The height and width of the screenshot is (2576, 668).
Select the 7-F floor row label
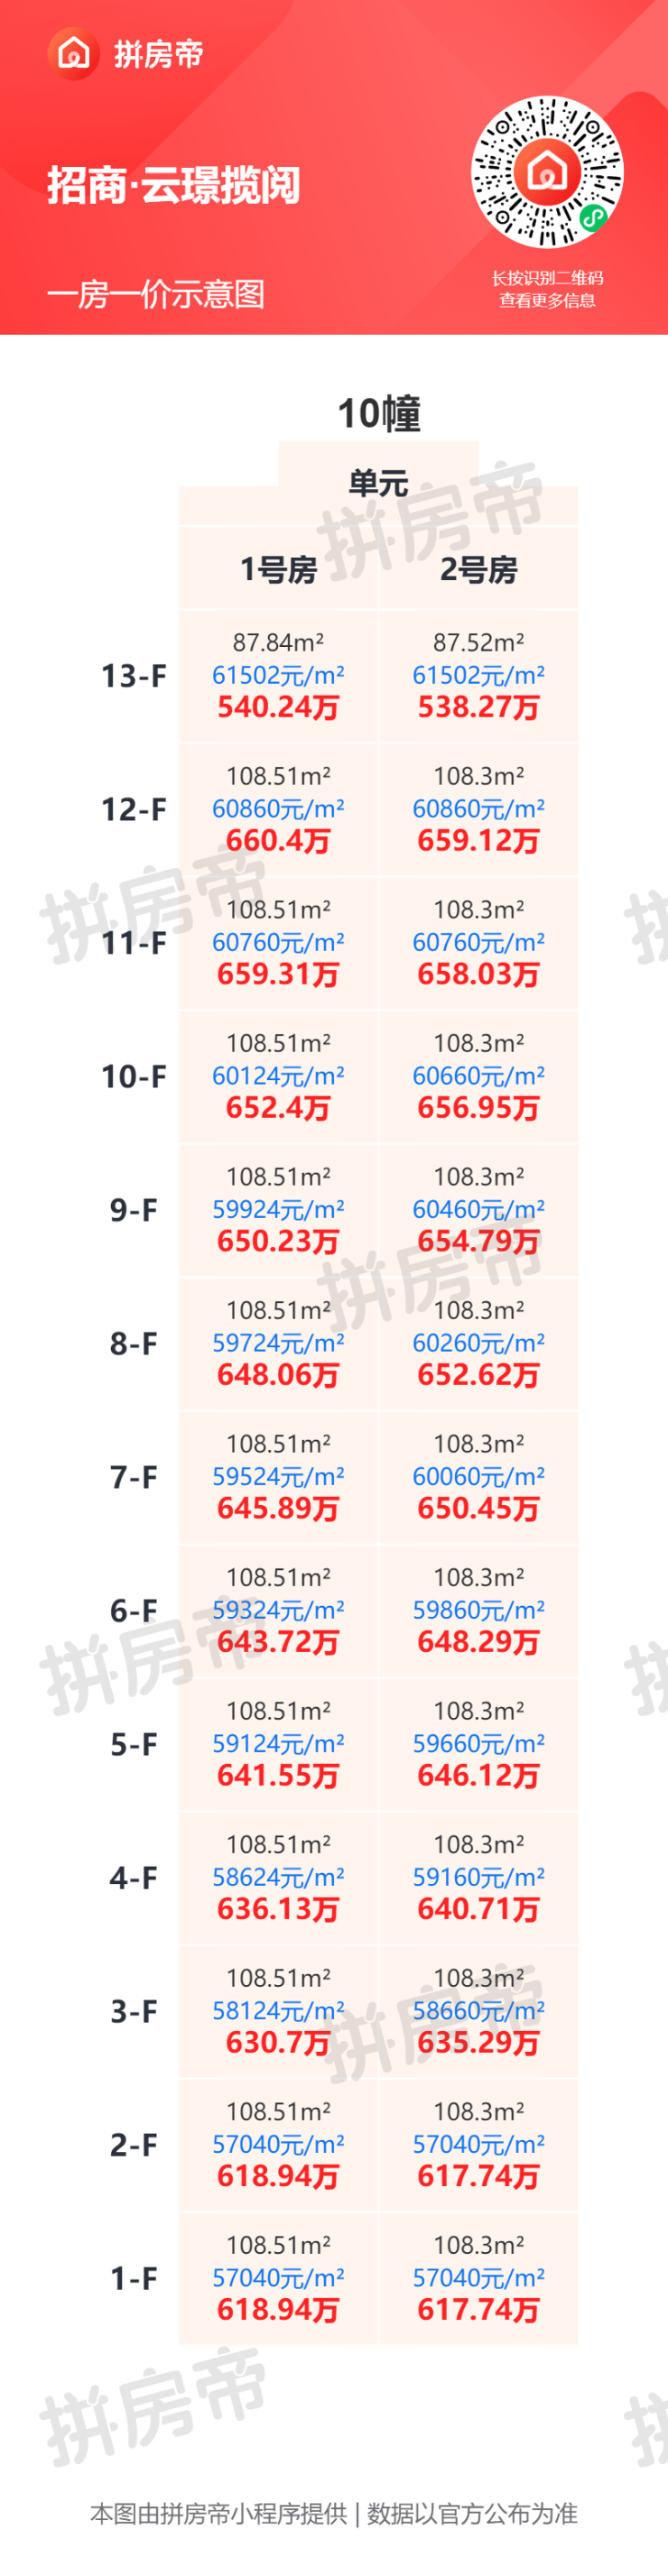pyautogui.click(x=133, y=1477)
